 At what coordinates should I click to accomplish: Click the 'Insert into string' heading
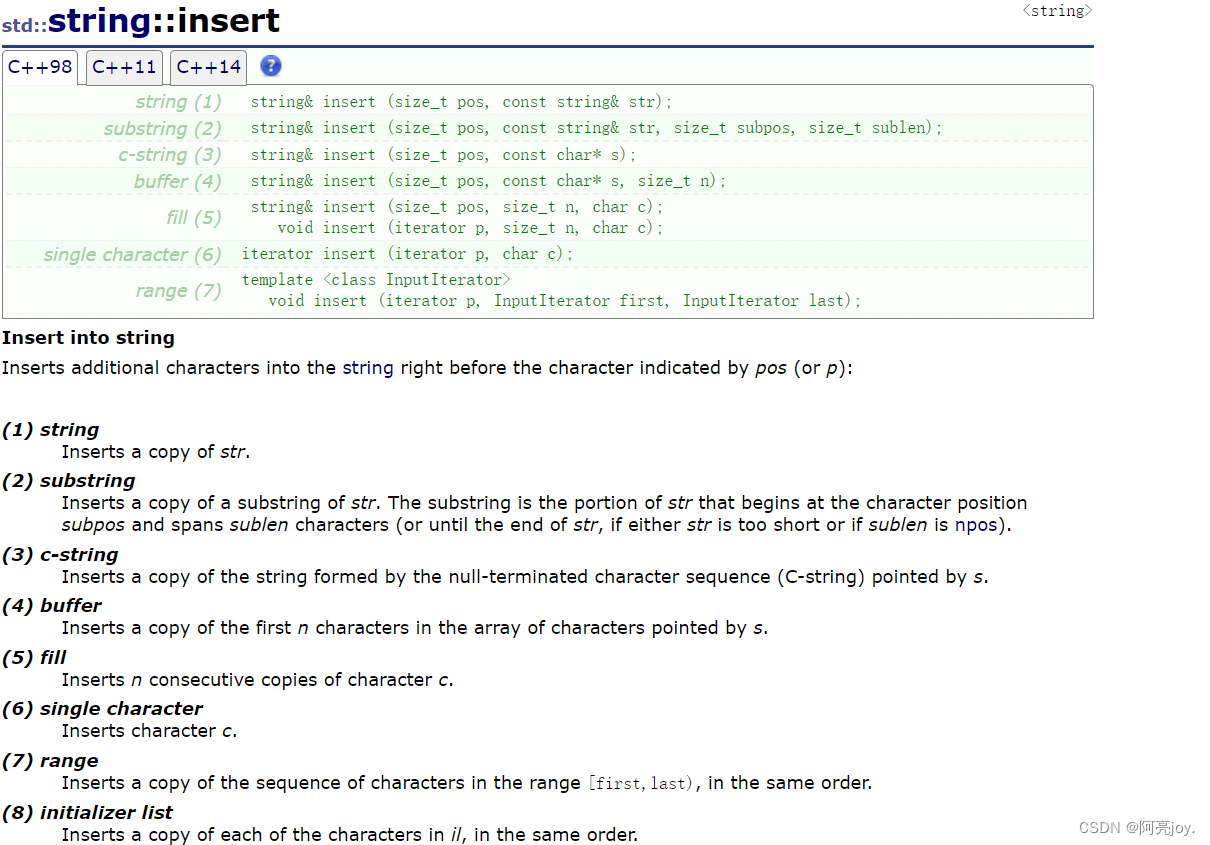pyautogui.click(x=88, y=338)
